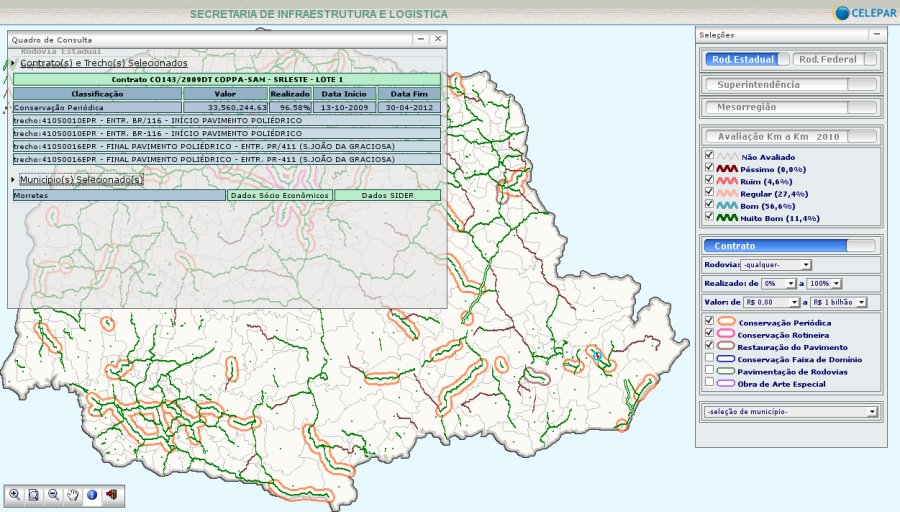
Task: Open the Valor maximum R$ 1 bilhão dropdown
Action: point(839,301)
